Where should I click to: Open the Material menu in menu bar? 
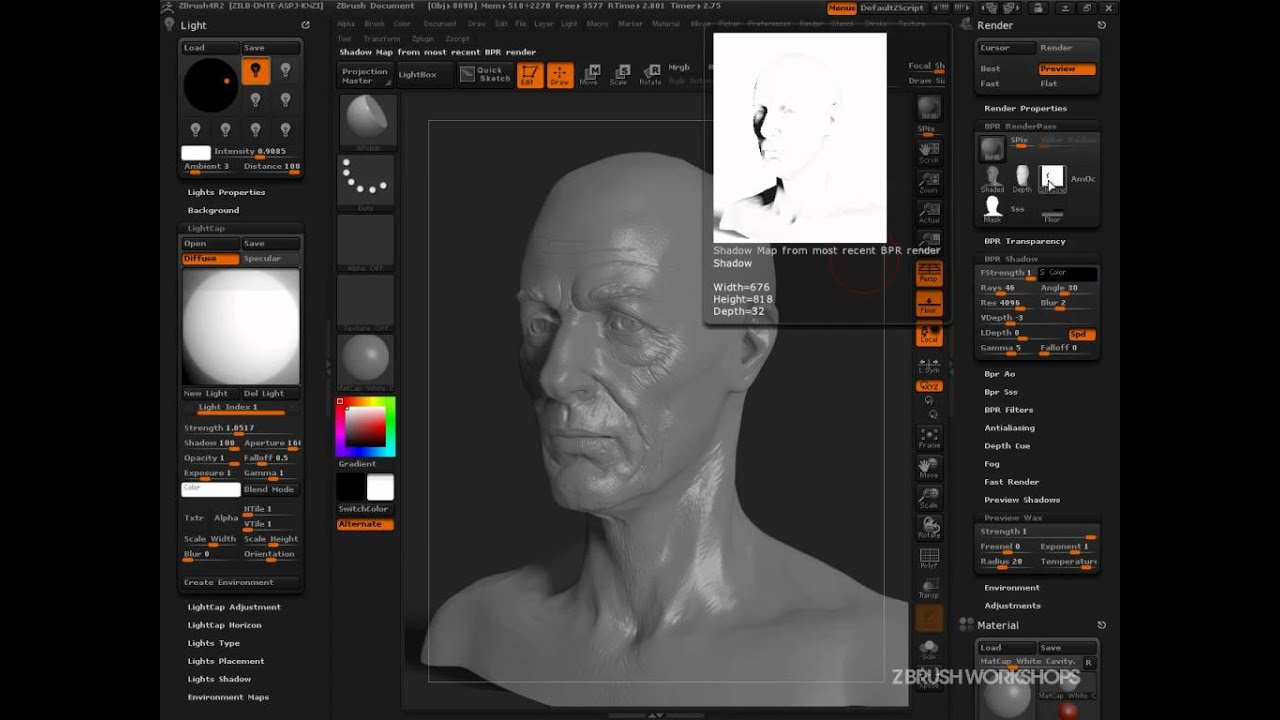pos(665,23)
